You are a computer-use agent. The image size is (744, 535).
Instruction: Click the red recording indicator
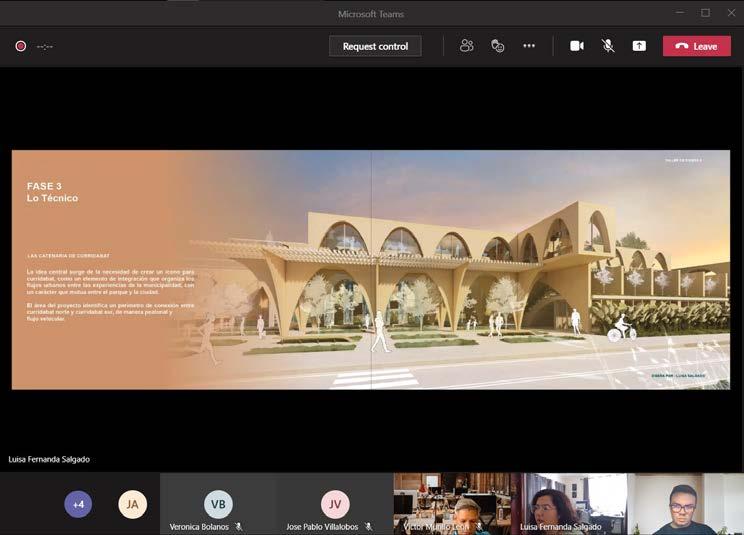click(20, 46)
